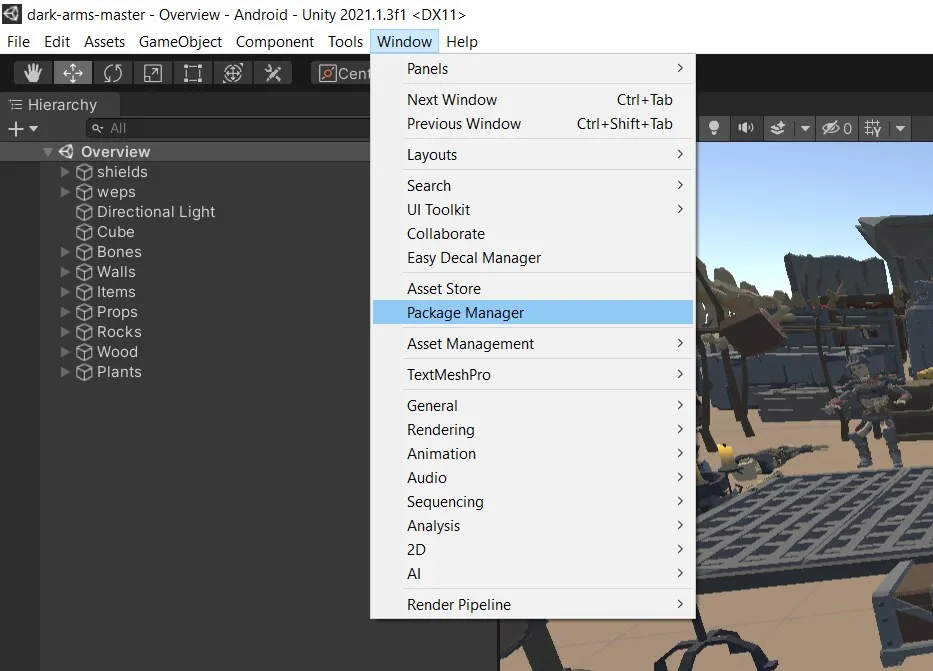Open Package Manager
This screenshot has width=933, height=671.
(465, 312)
